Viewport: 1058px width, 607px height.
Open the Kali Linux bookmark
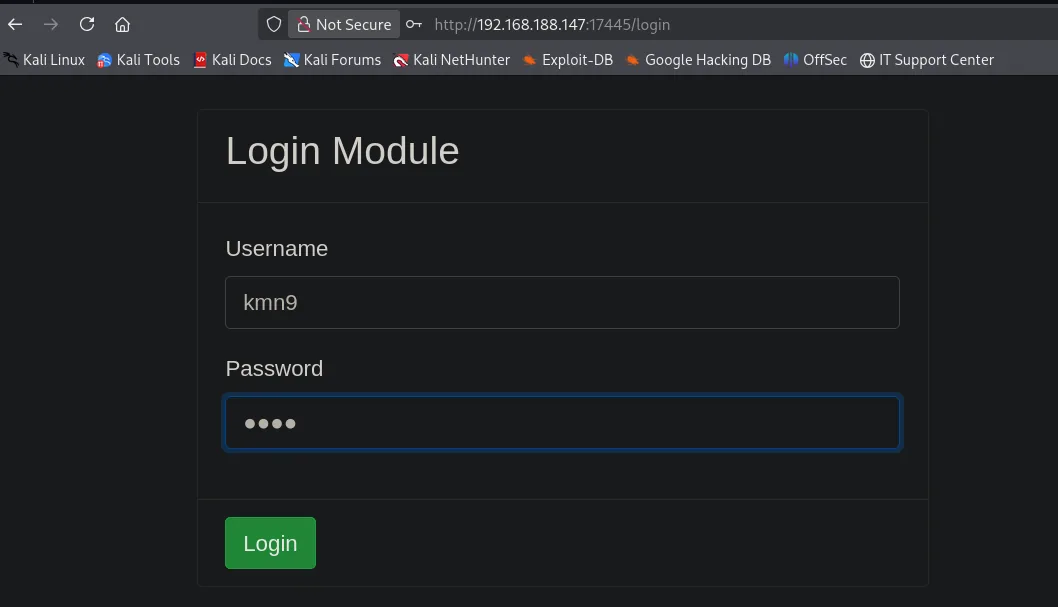point(45,60)
